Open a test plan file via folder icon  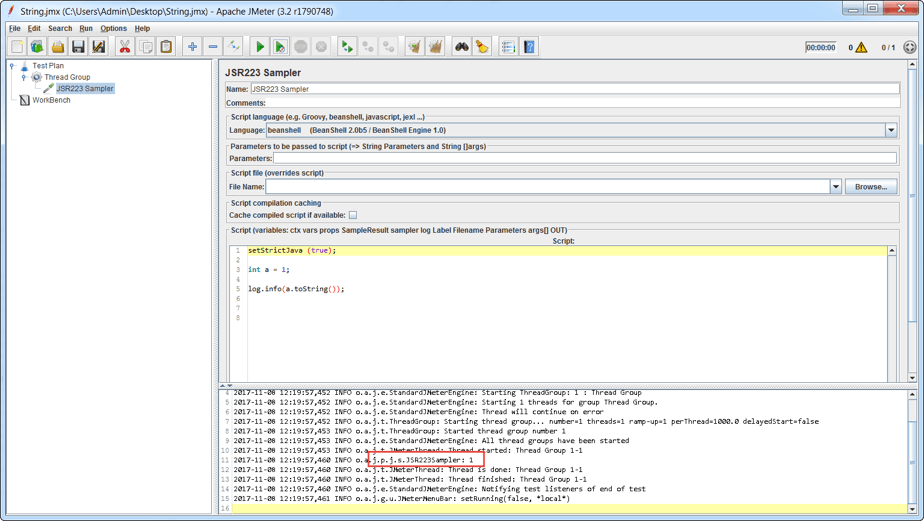58,47
